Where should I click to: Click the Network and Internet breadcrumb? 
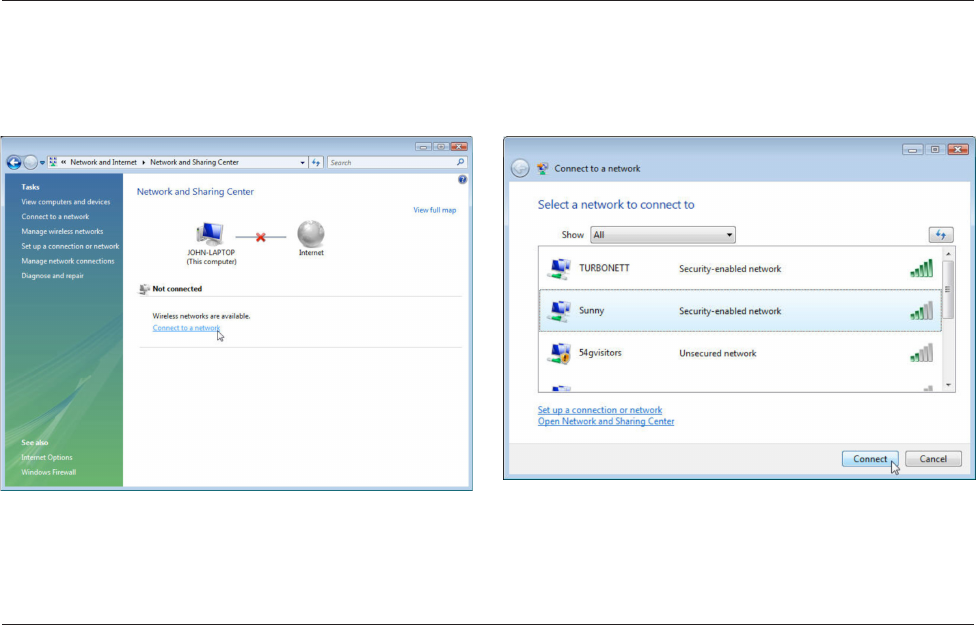103,162
